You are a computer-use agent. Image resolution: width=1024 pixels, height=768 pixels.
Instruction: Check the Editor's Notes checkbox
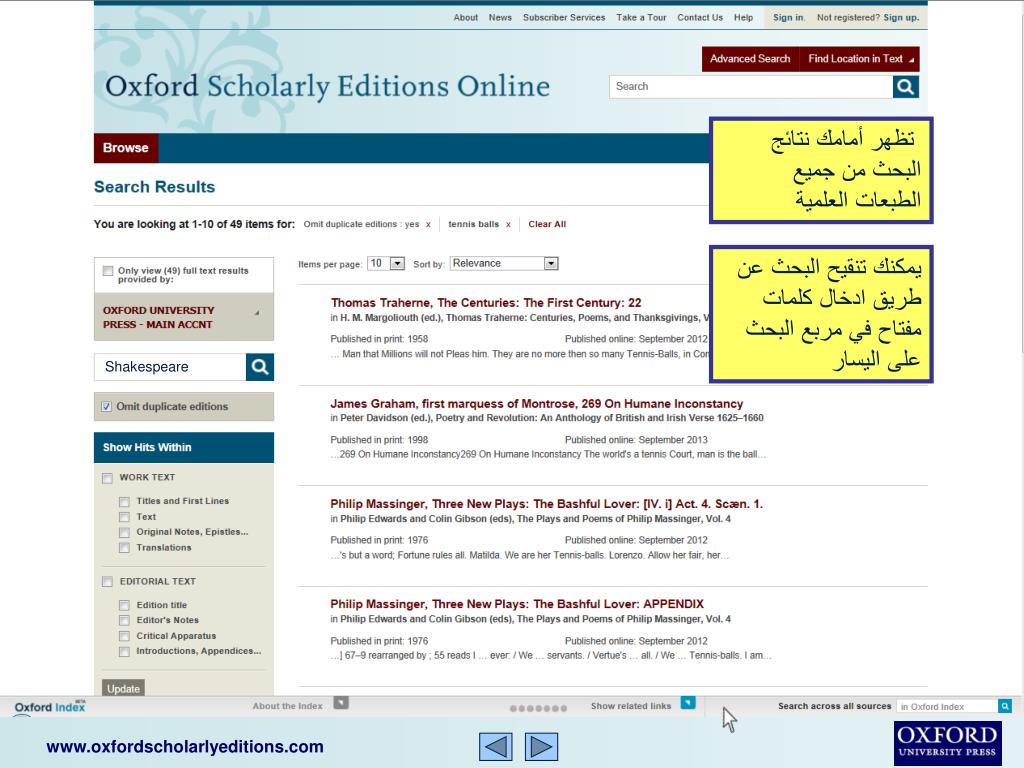point(124,620)
